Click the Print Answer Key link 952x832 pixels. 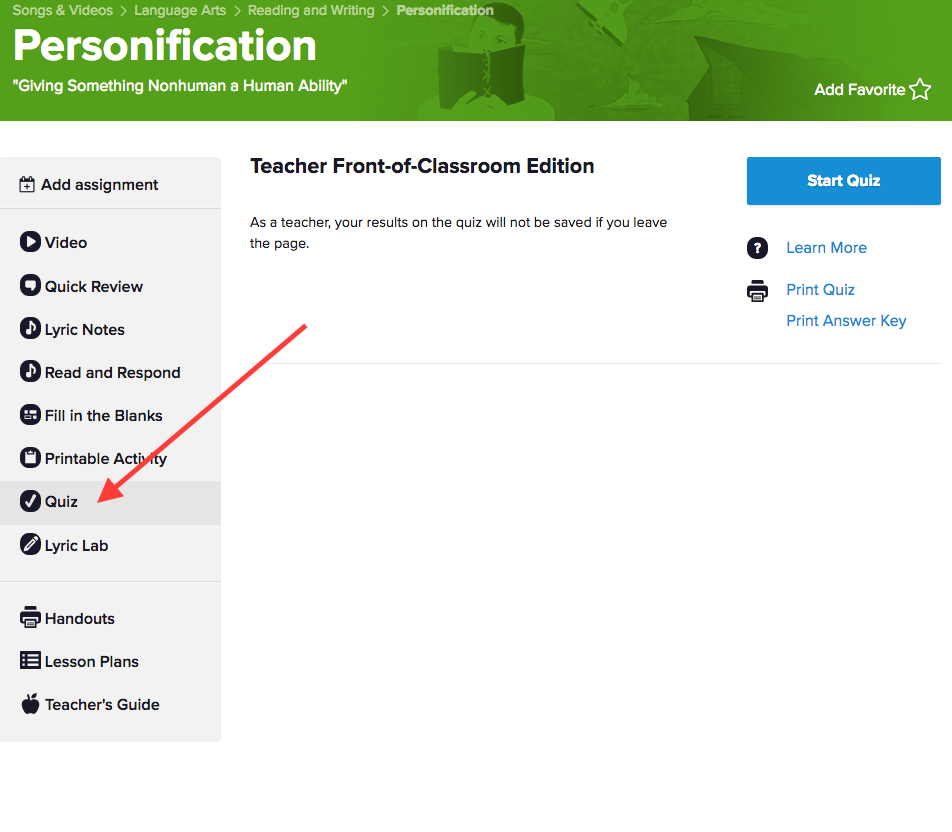pos(846,321)
